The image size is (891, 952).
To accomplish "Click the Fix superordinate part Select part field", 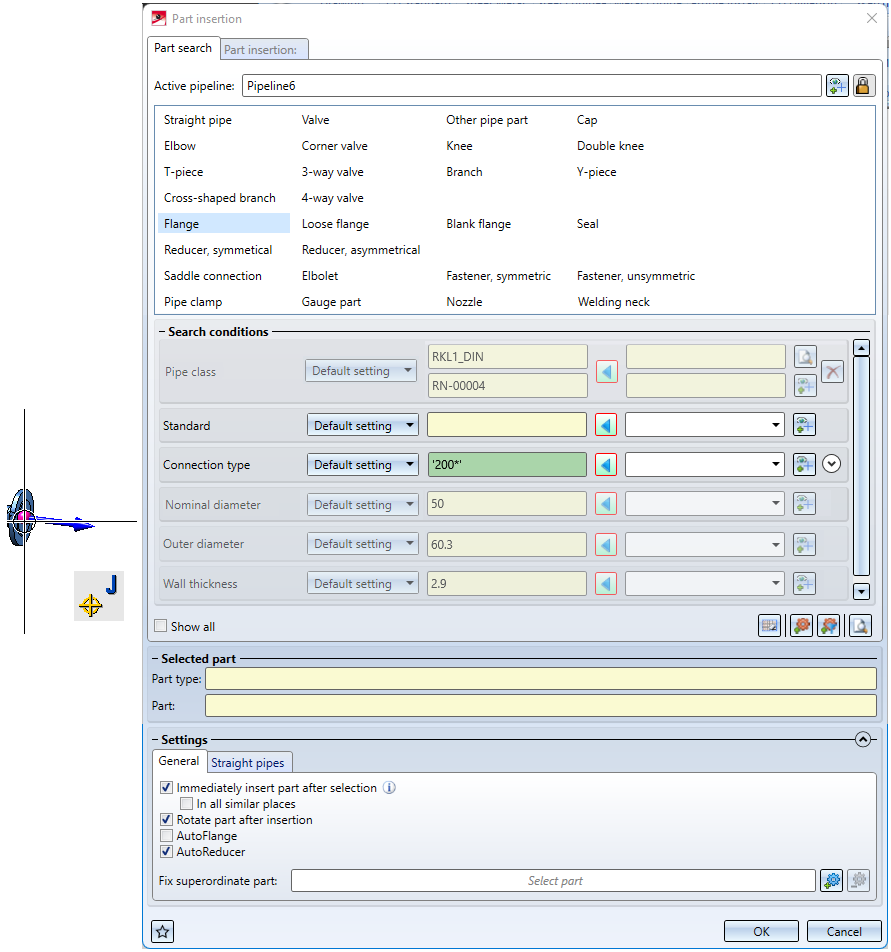I will coord(553,880).
